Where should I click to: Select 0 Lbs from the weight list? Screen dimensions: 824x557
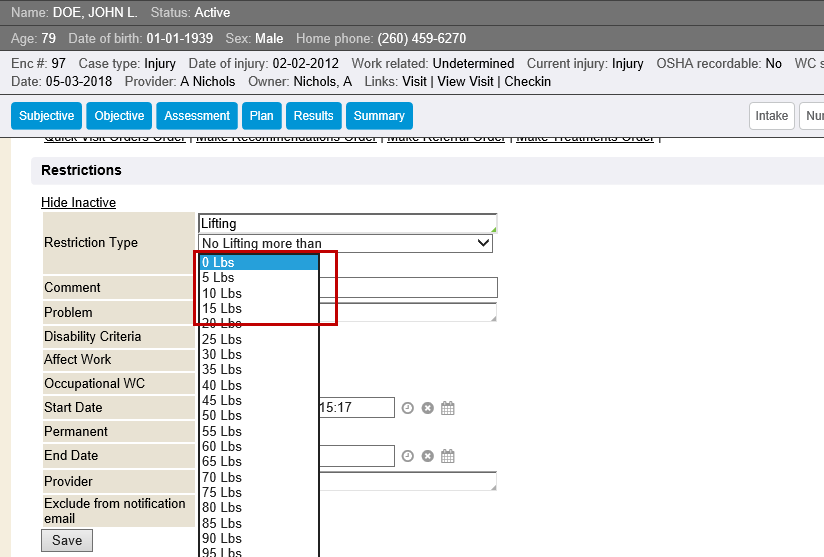coord(258,263)
